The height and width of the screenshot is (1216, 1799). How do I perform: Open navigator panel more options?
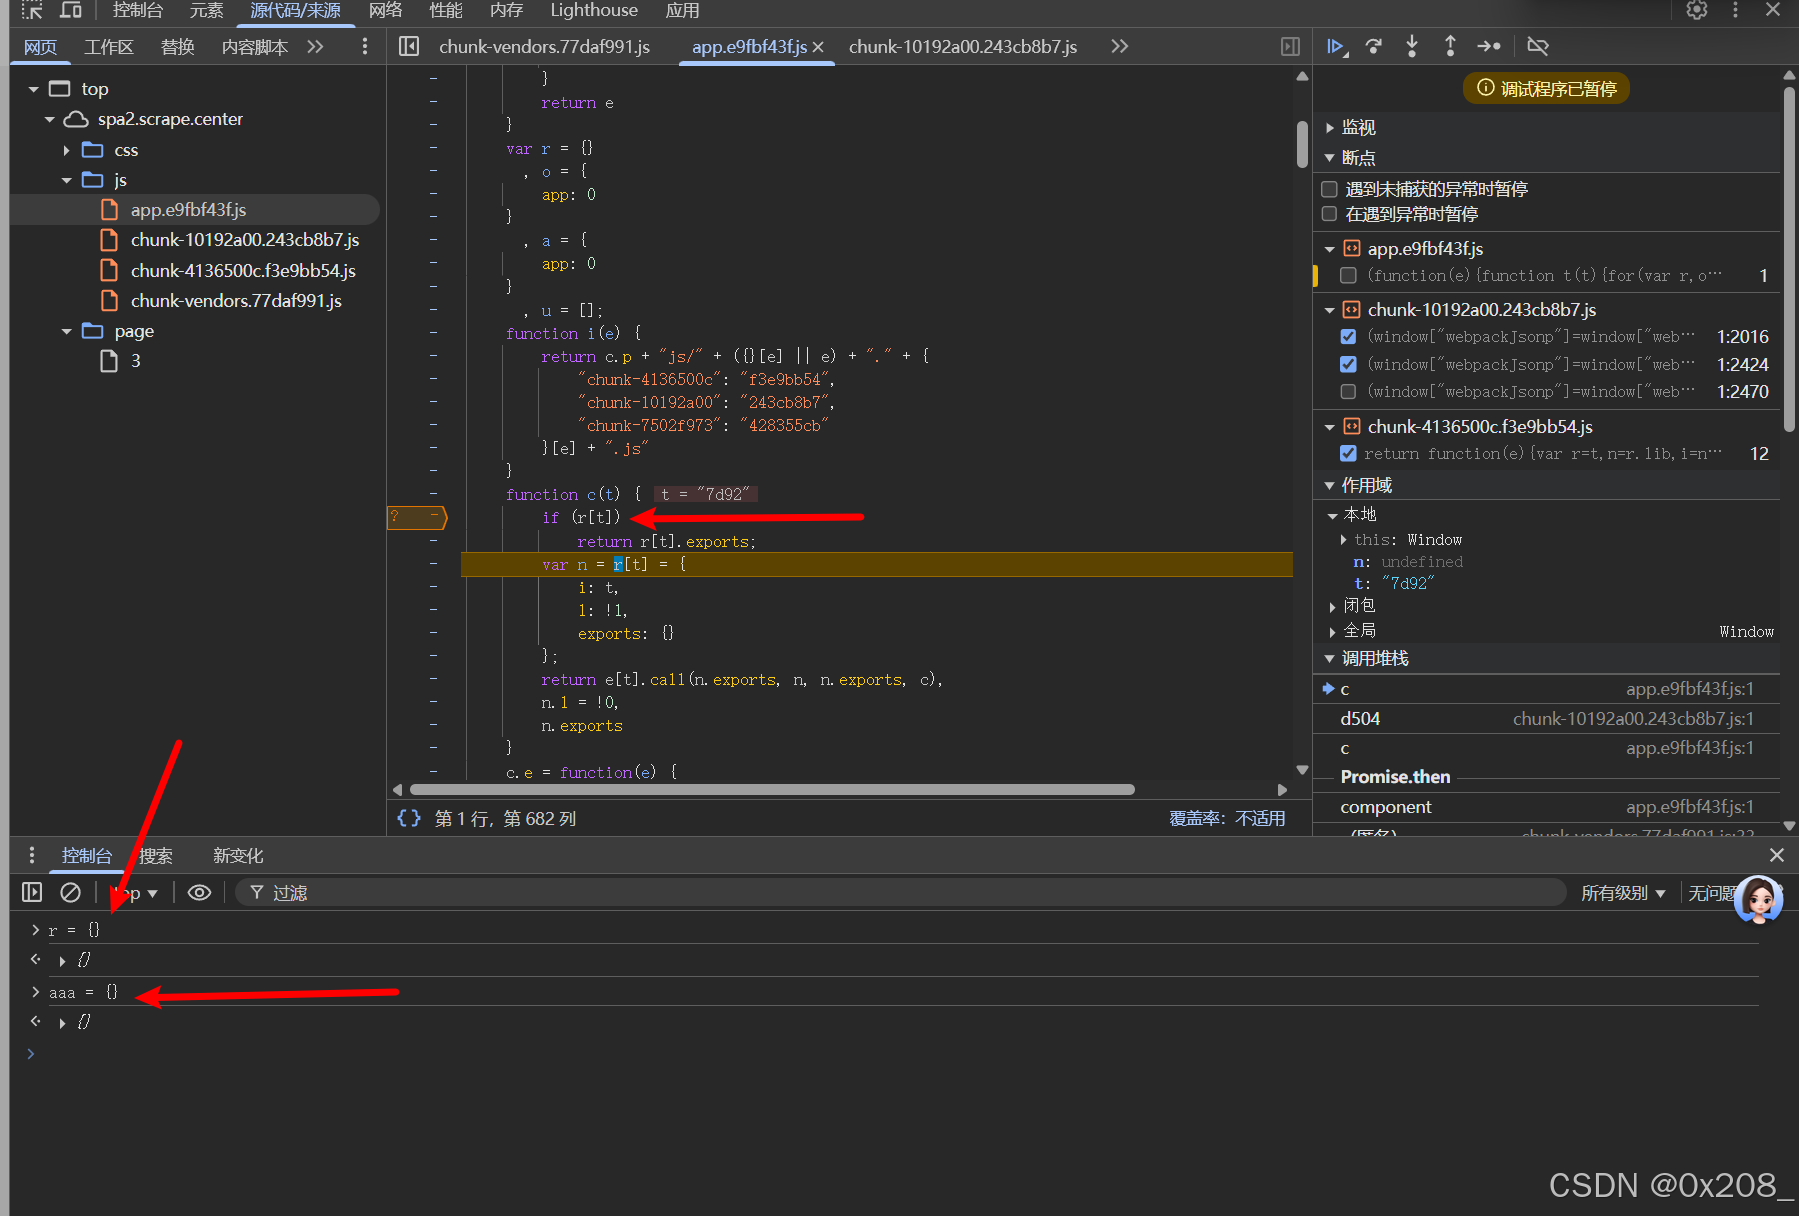[364, 47]
